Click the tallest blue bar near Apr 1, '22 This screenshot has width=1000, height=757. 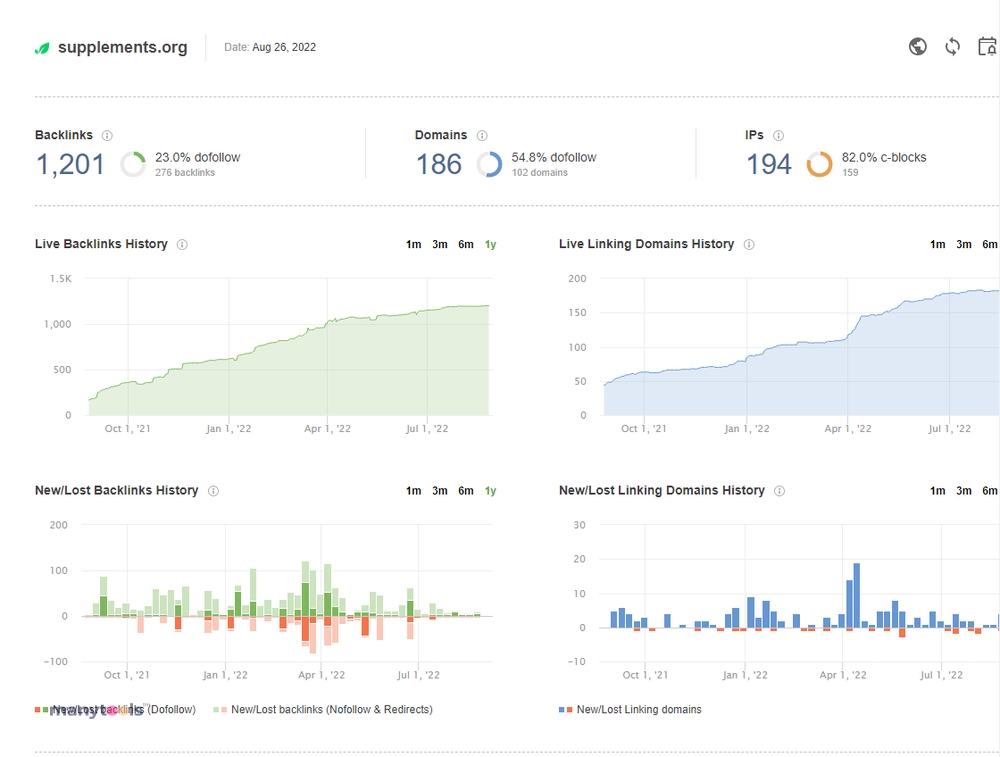857,596
